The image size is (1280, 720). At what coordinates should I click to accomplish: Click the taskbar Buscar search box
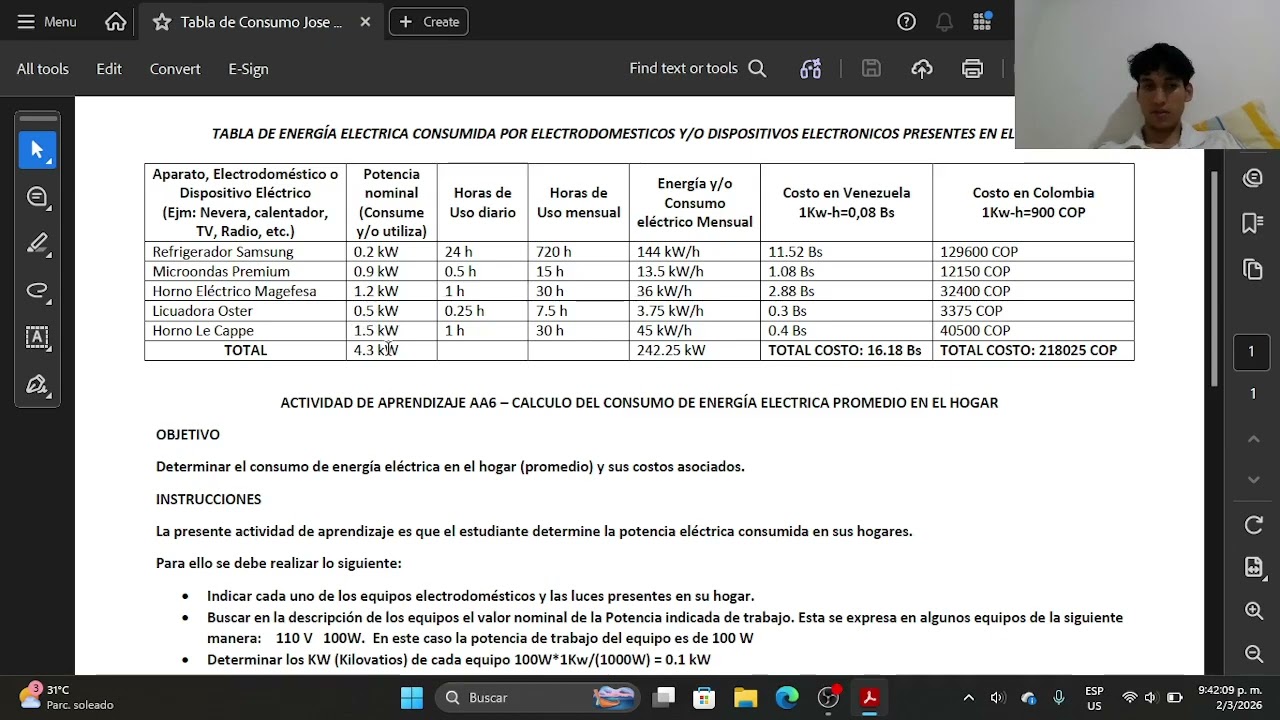click(x=538, y=698)
